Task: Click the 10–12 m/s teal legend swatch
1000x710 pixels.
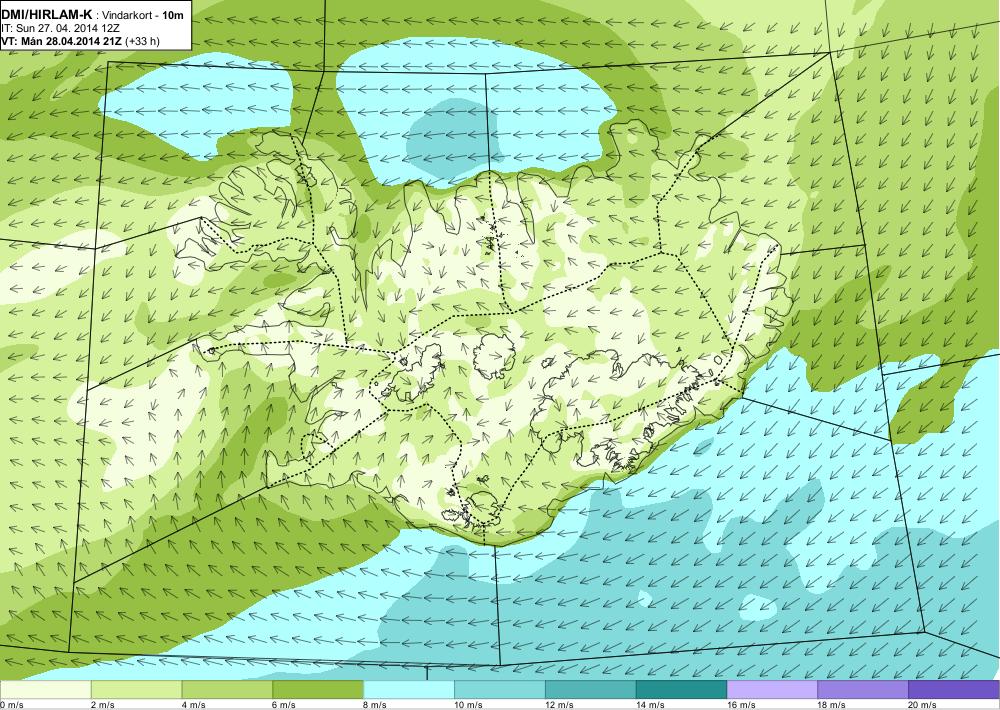Action: point(500,690)
